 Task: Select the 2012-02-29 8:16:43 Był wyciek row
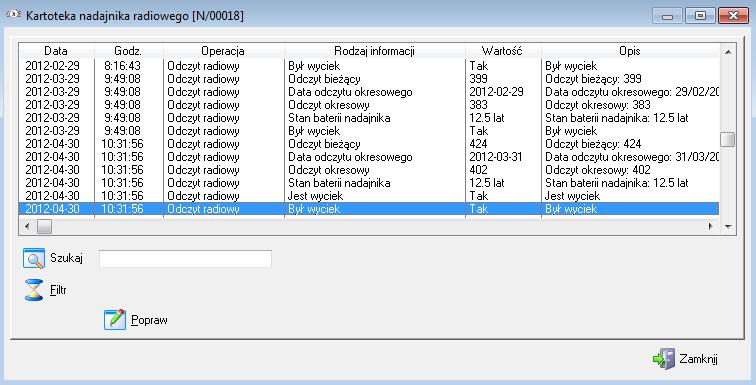coord(369,66)
